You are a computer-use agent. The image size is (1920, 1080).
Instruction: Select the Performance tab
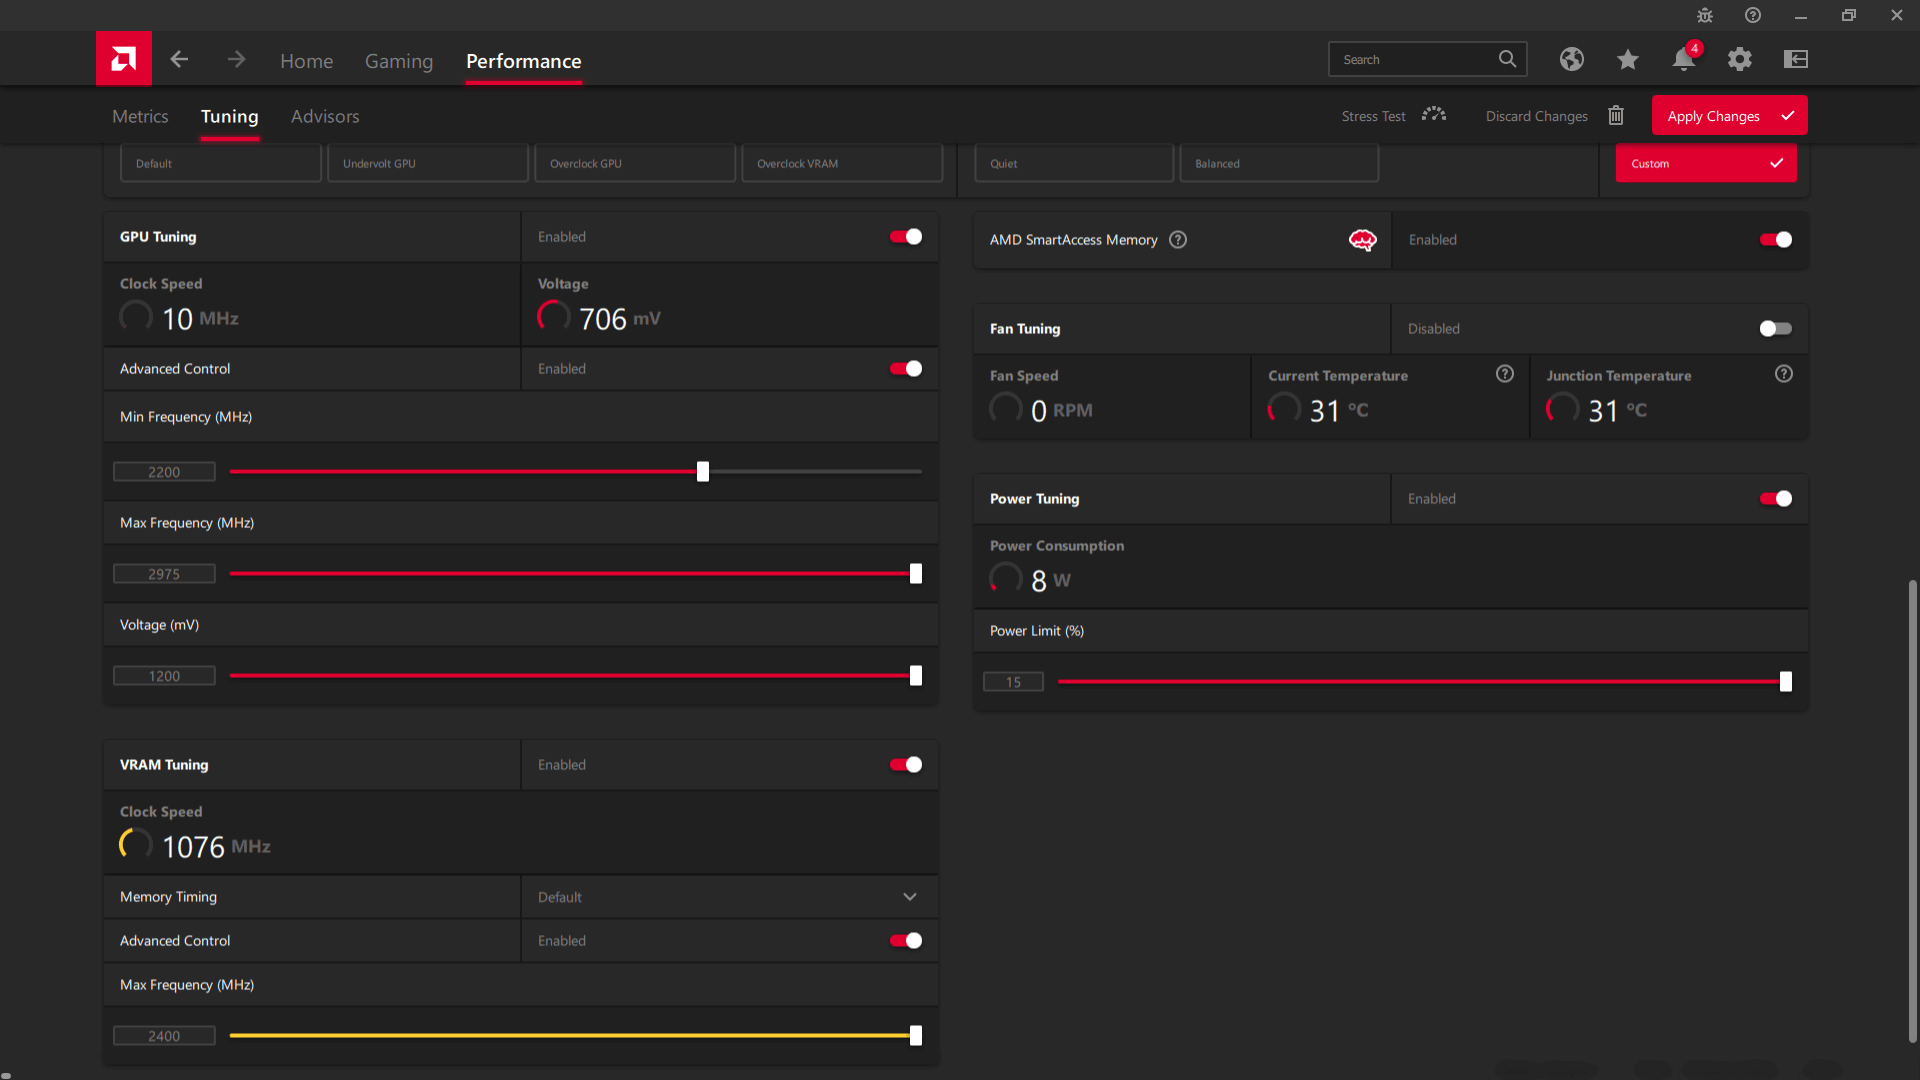point(524,61)
